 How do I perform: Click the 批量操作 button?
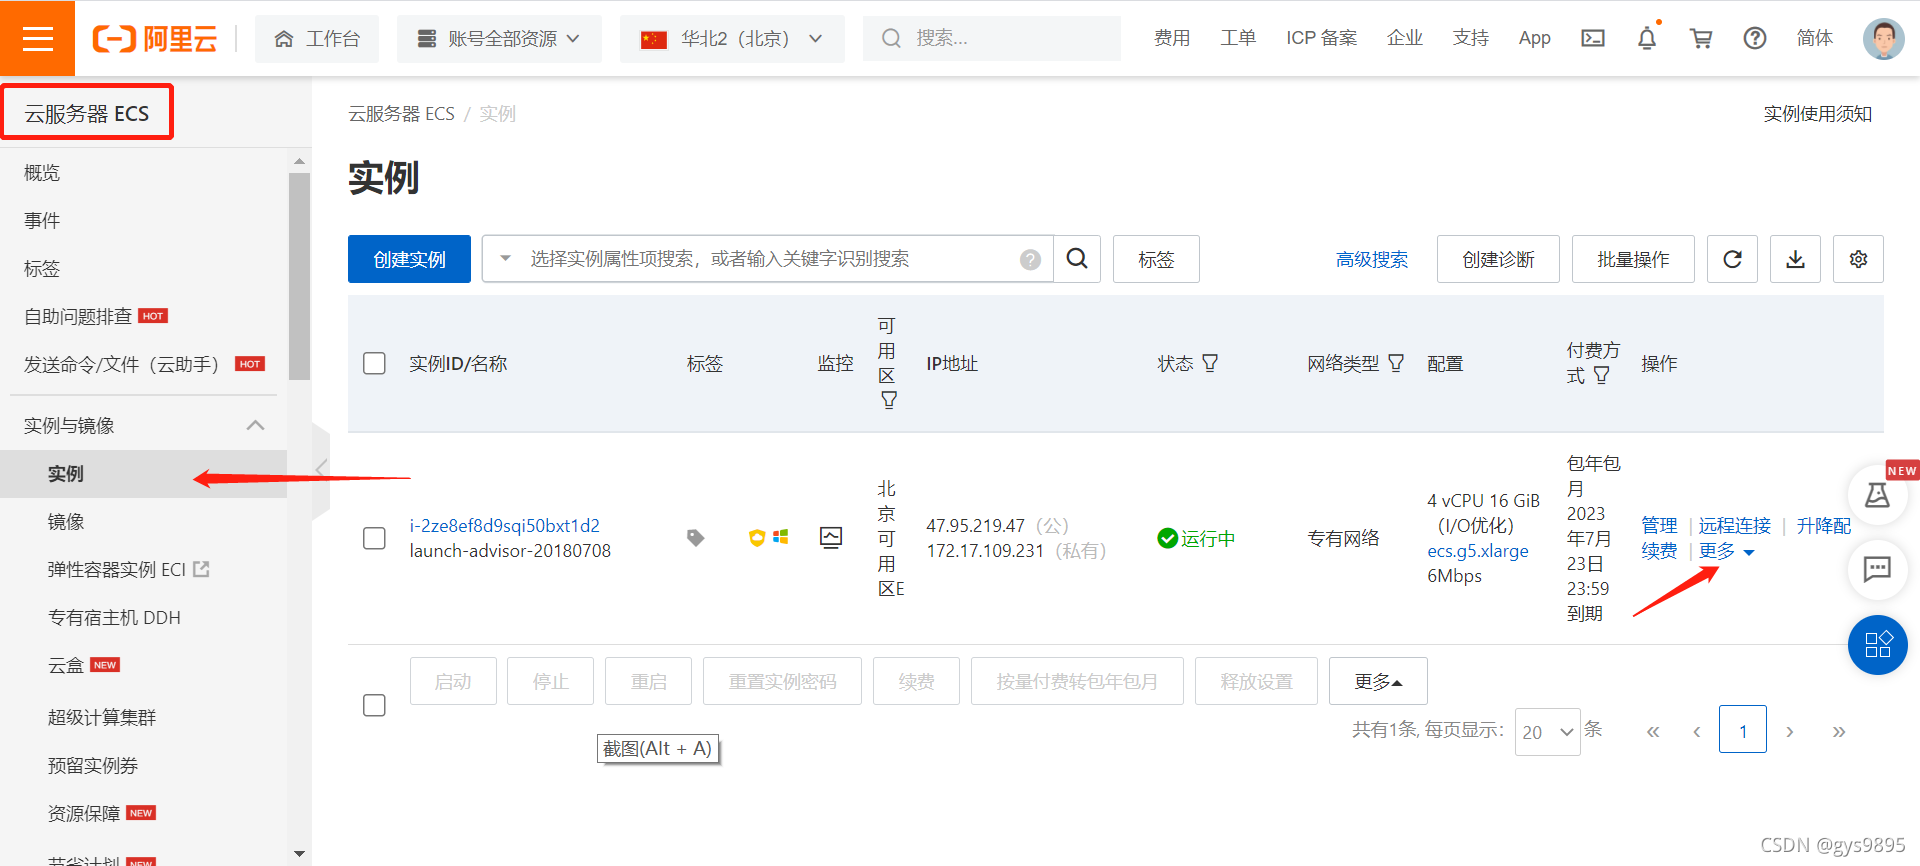pyautogui.click(x=1633, y=259)
